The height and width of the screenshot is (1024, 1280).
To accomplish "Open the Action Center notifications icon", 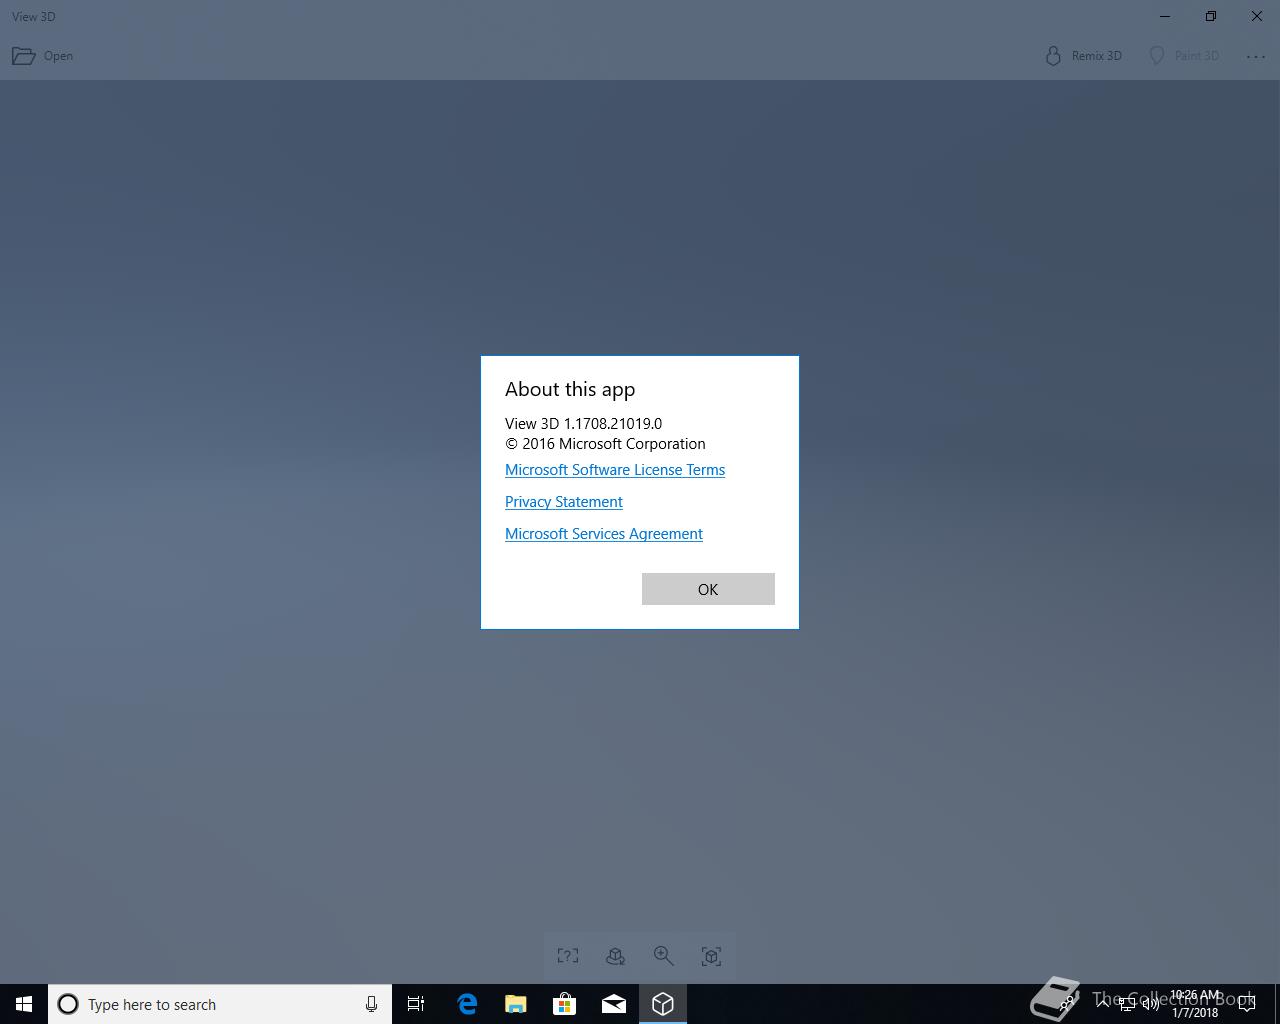I will tap(1247, 1004).
